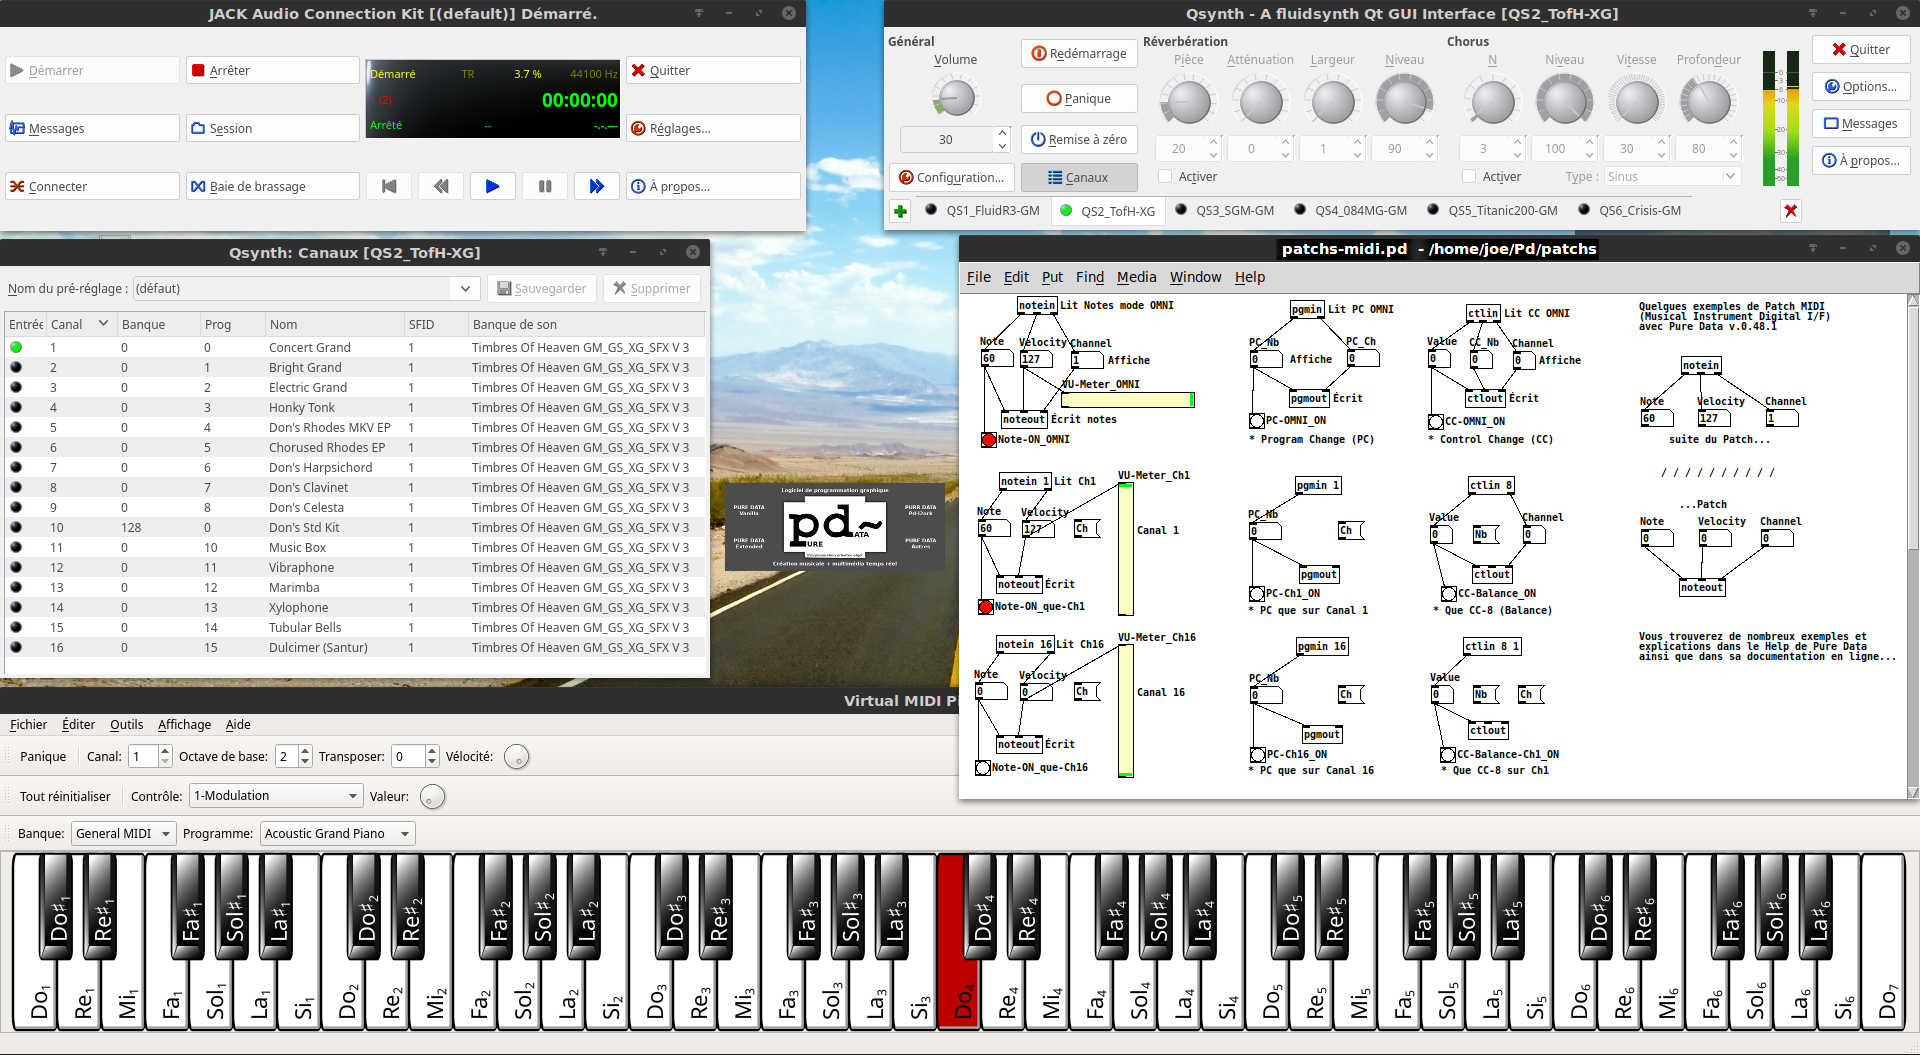Open the Chorus Type dropdown set to Sinus

(1670, 176)
